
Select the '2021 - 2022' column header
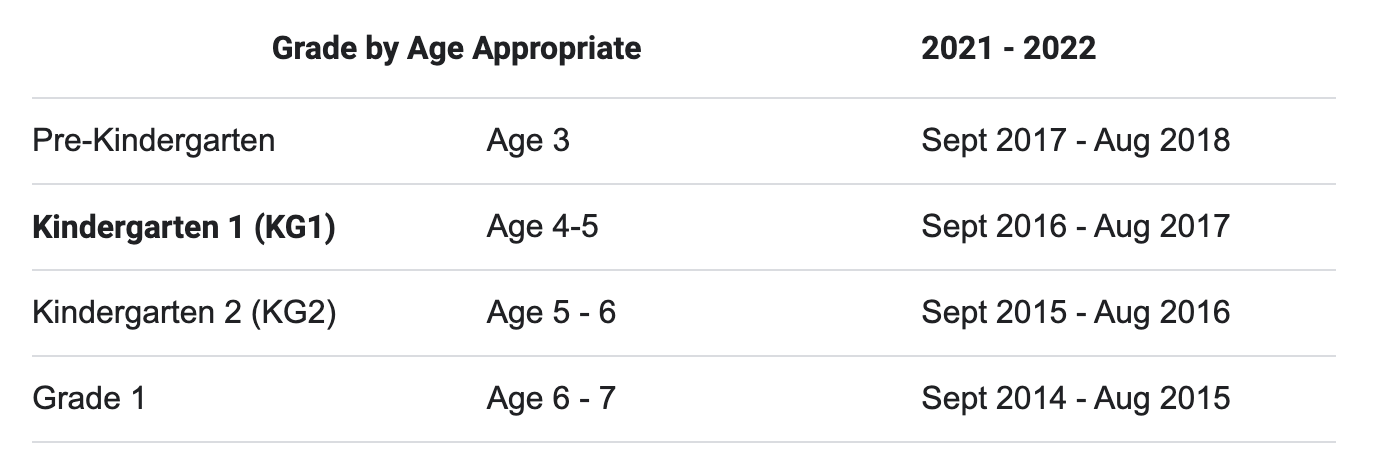pyautogui.click(x=1008, y=48)
